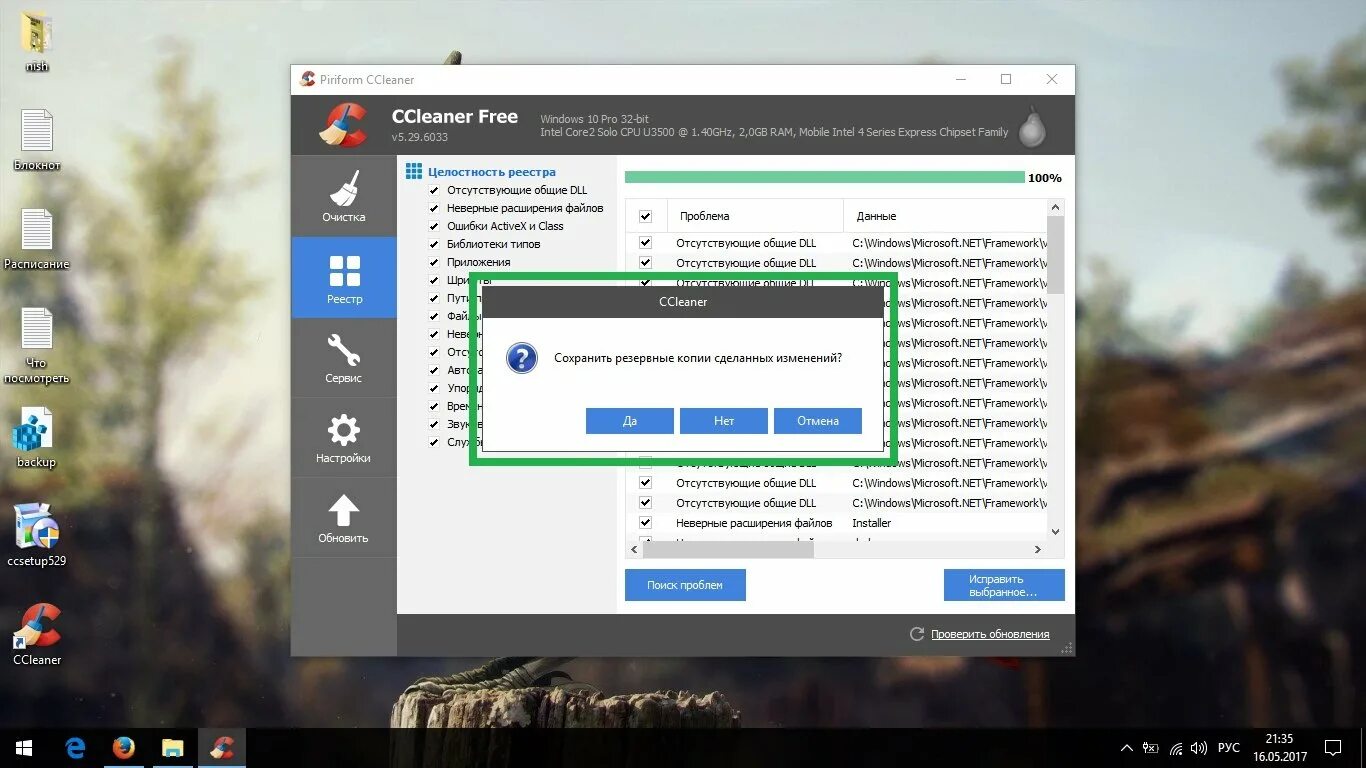Show hidden tray icons chevron
This screenshot has height=768, width=1366.
[x=1127, y=748]
